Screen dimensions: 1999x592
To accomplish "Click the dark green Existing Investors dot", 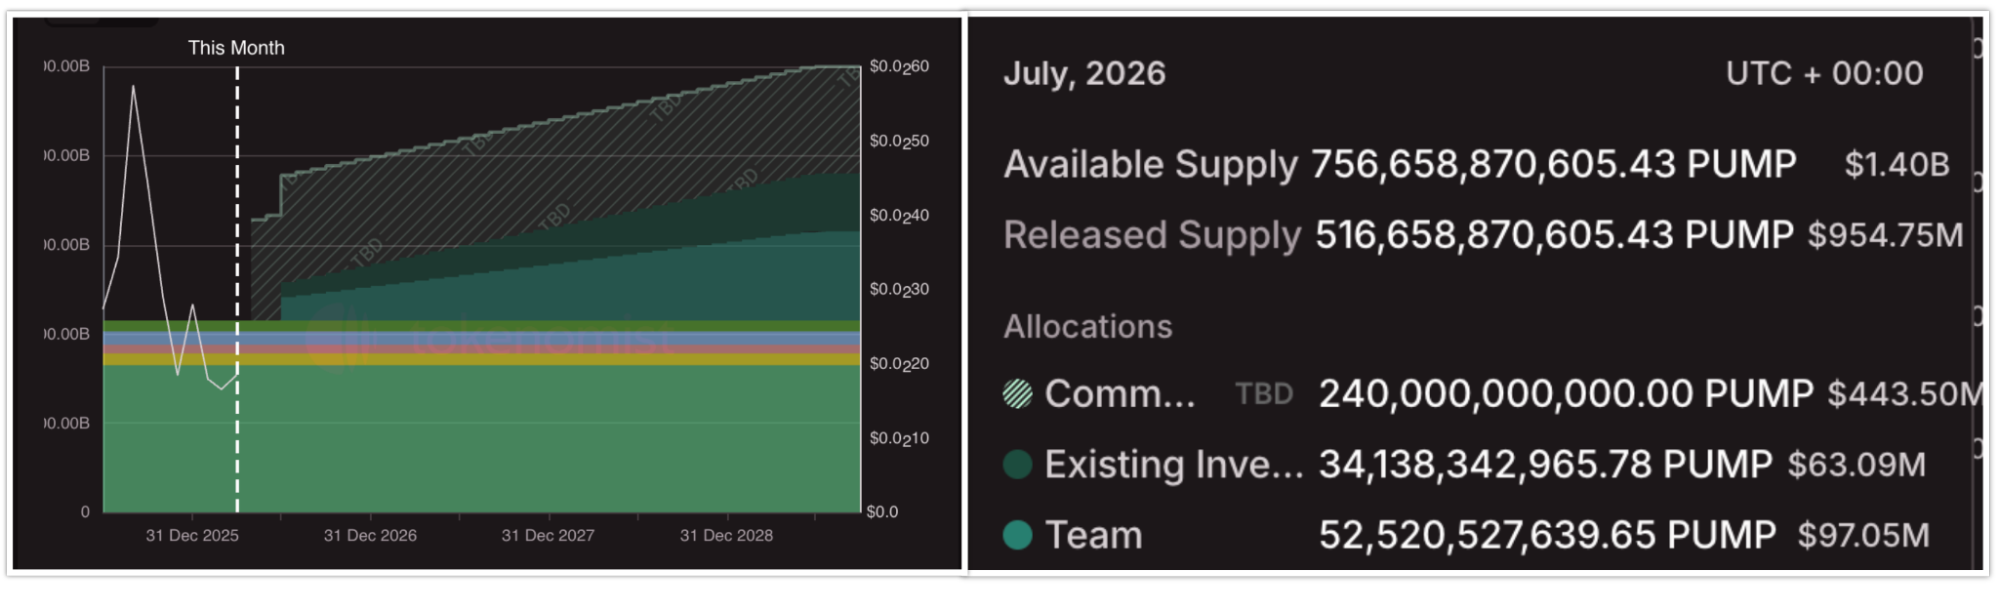I will (x=1017, y=464).
